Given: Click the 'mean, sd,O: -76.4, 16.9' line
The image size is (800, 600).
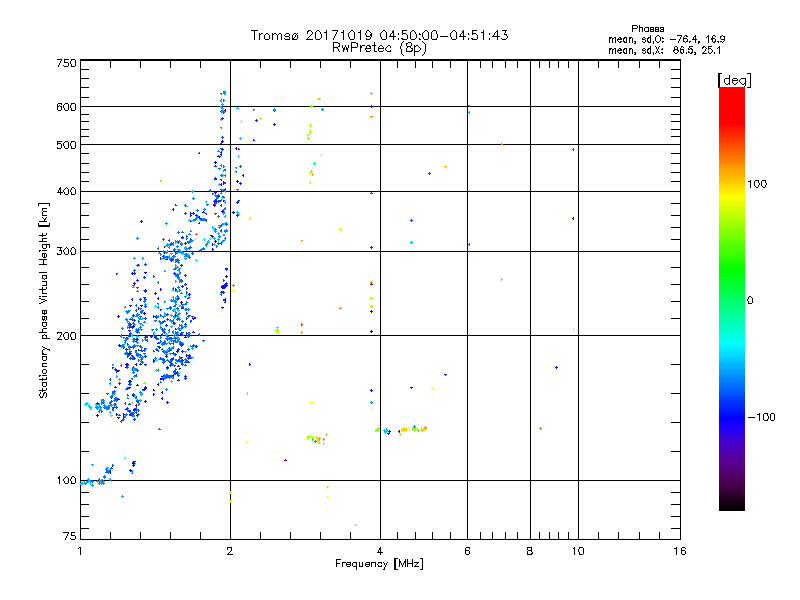Looking at the screenshot, I should click(x=666, y=39).
